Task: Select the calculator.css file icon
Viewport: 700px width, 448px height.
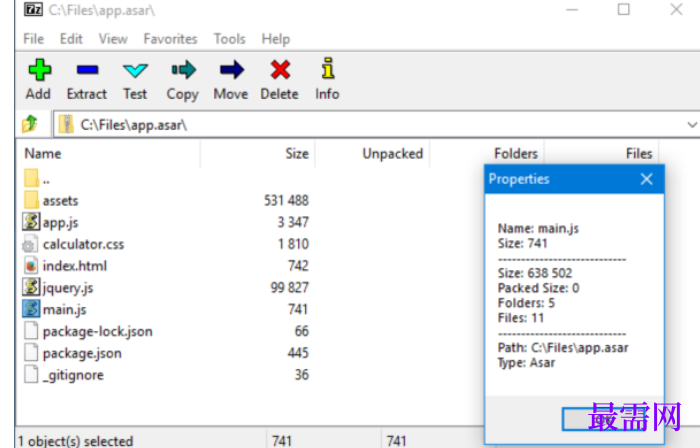Action: (30, 244)
